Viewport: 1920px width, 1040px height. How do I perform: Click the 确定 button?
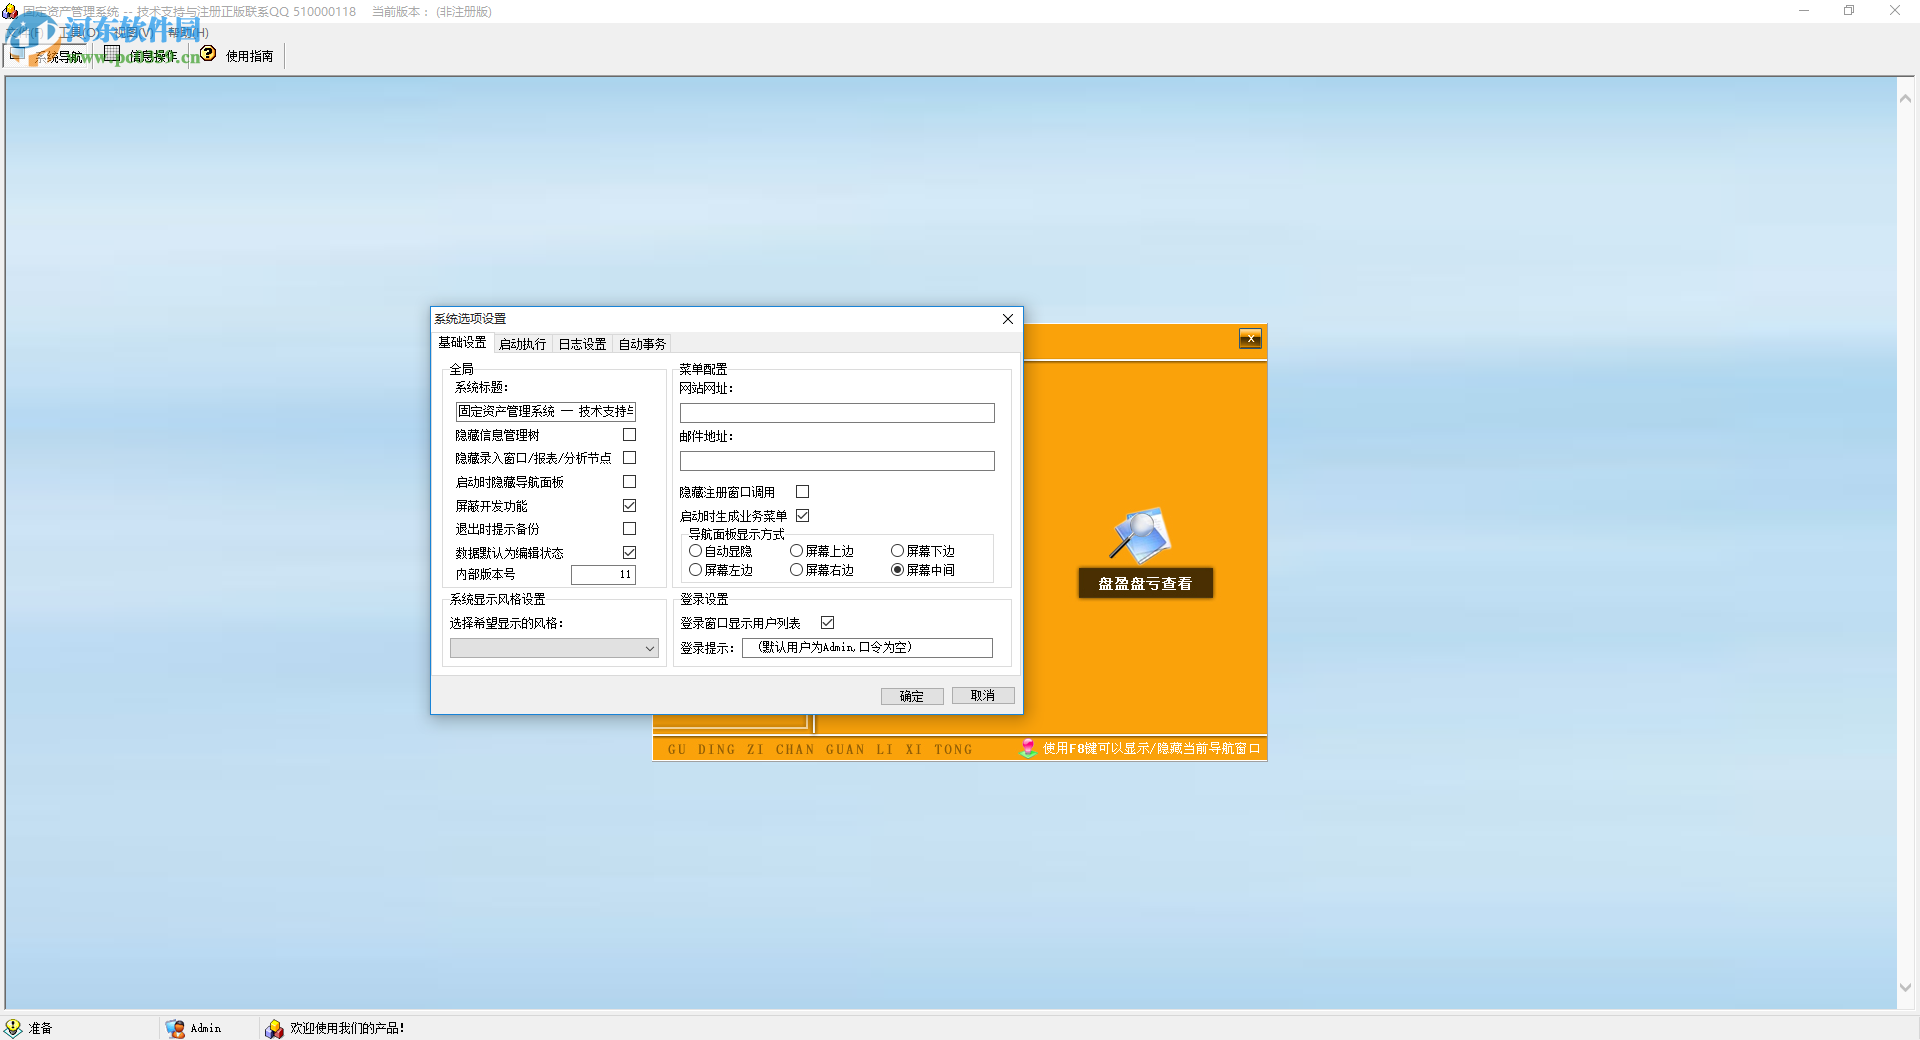click(x=911, y=696)
